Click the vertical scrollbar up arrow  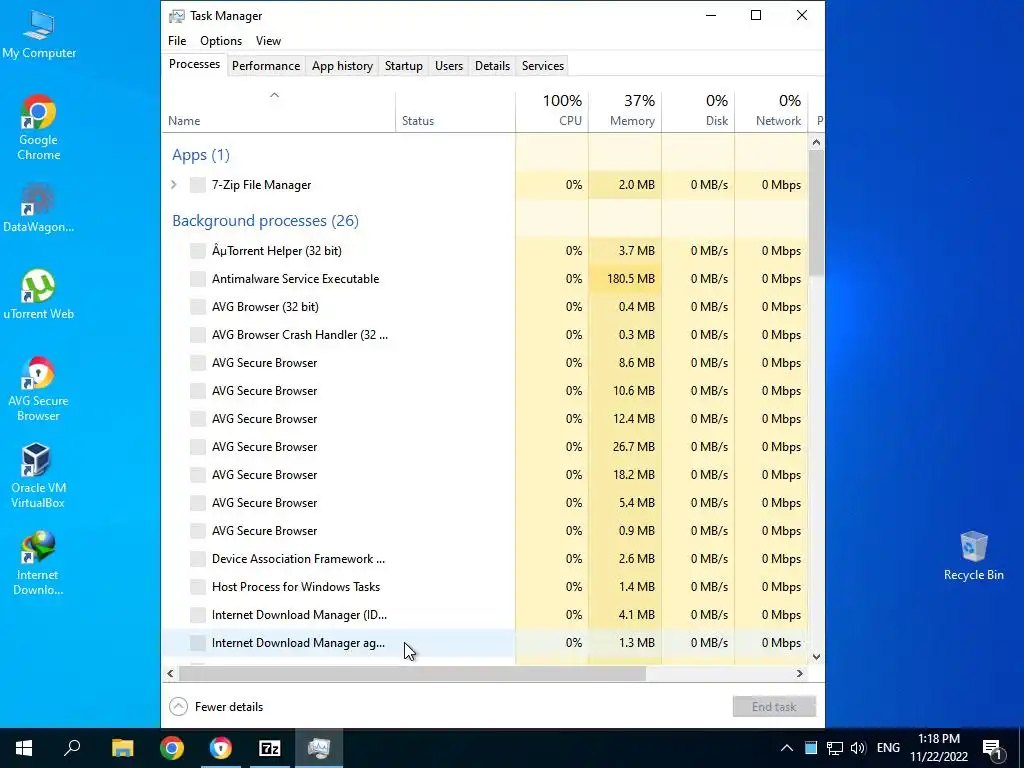[x=816, y=142]
